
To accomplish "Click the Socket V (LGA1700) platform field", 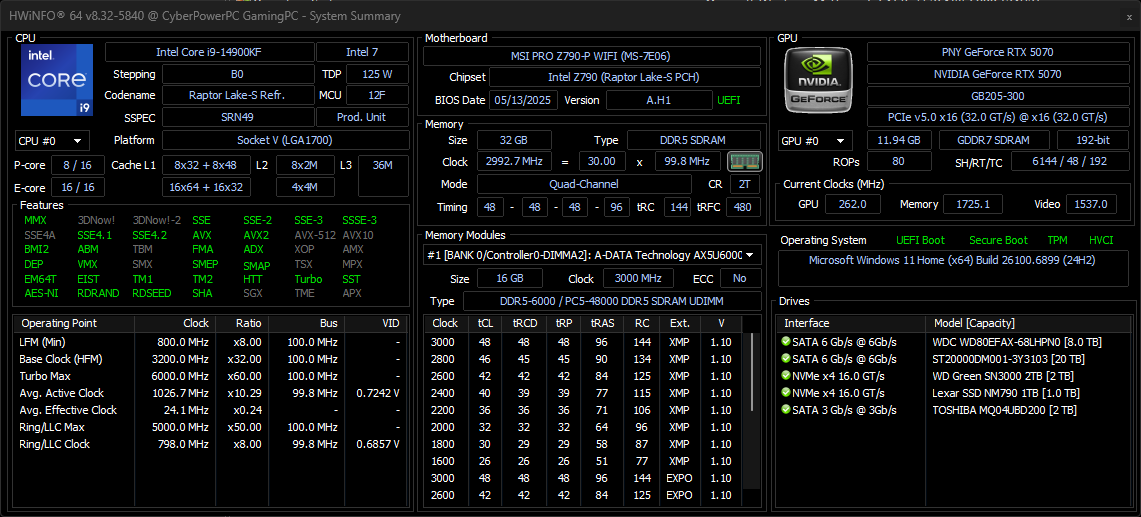I will [285, 141].
